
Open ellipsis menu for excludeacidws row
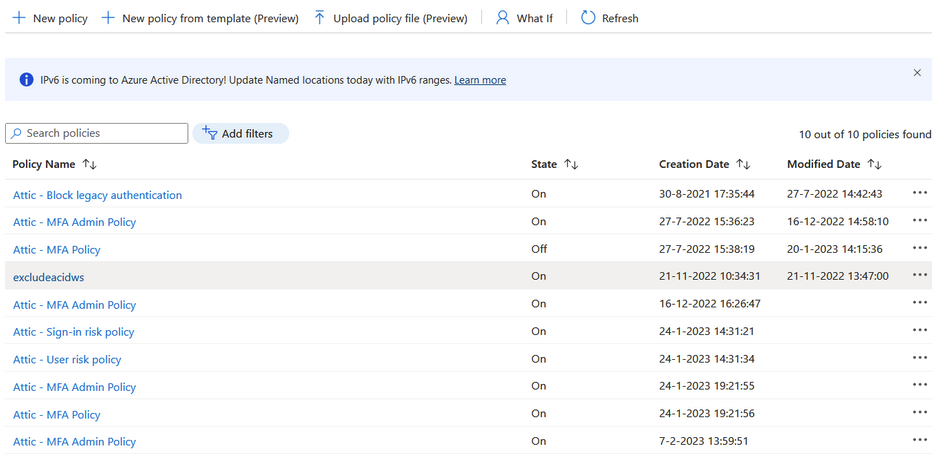click(919, 276)
